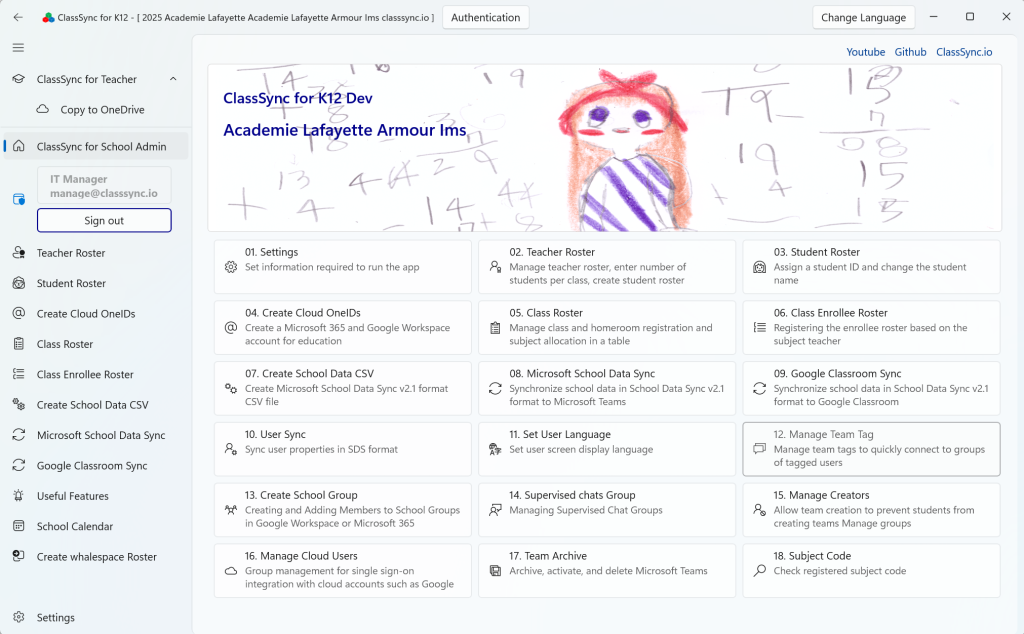1024x634 pixels.
Task: Click the Microsoft School Data Sync sidebar icon
Action: click(x=19, y=435)
